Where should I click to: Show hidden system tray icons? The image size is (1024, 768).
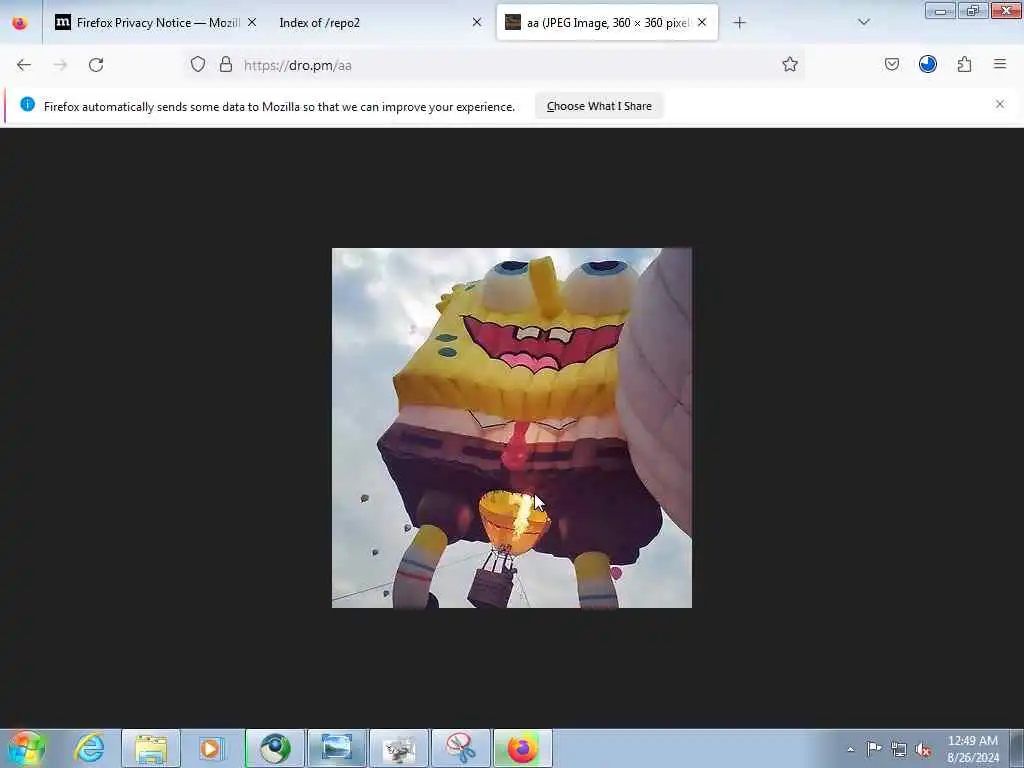[x=850, y=749]
